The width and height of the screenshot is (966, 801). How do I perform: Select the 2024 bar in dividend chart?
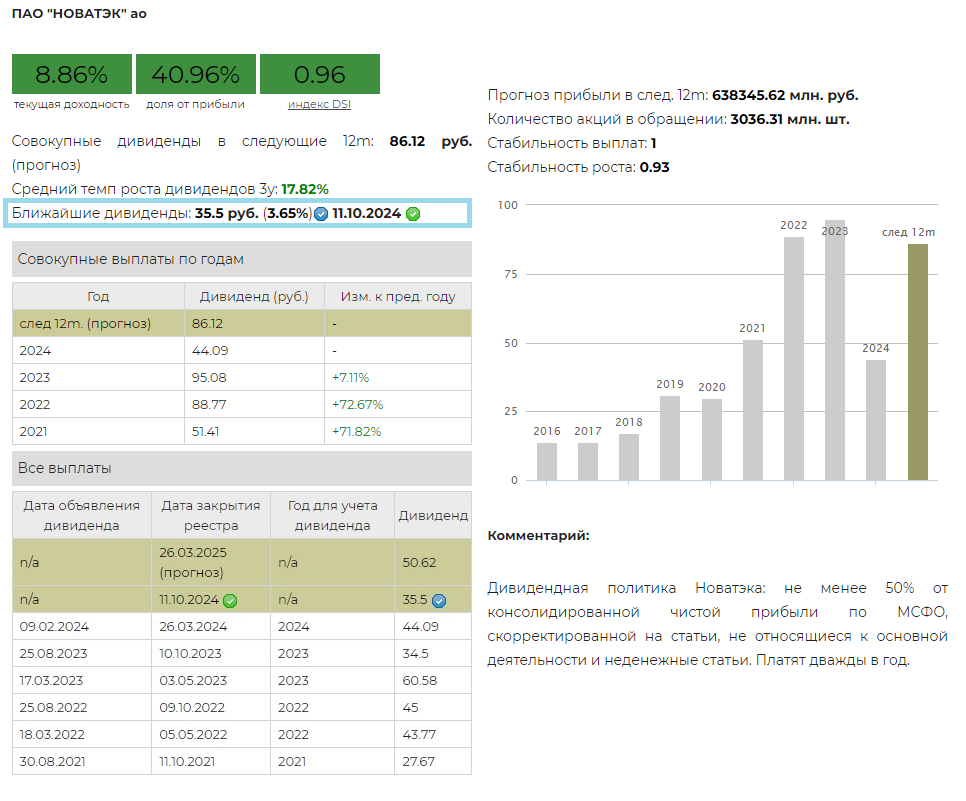(x=876, y=420)
